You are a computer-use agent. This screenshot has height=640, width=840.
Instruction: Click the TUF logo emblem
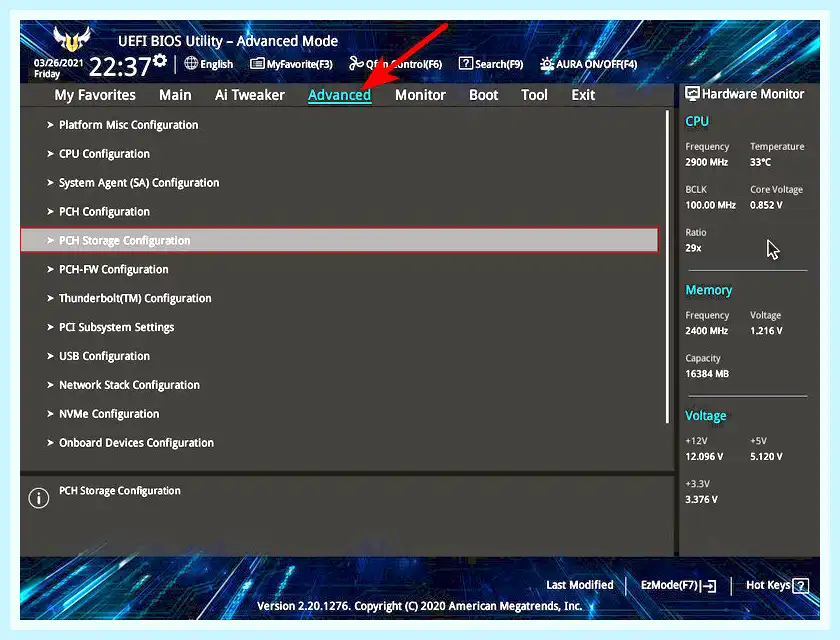pyautogui.click(x=72, y=39)
